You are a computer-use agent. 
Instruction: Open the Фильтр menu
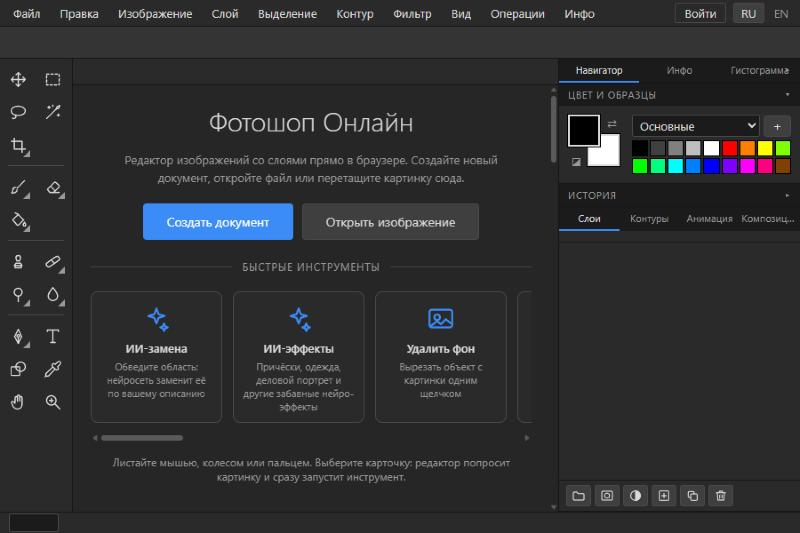pos(412,14)
